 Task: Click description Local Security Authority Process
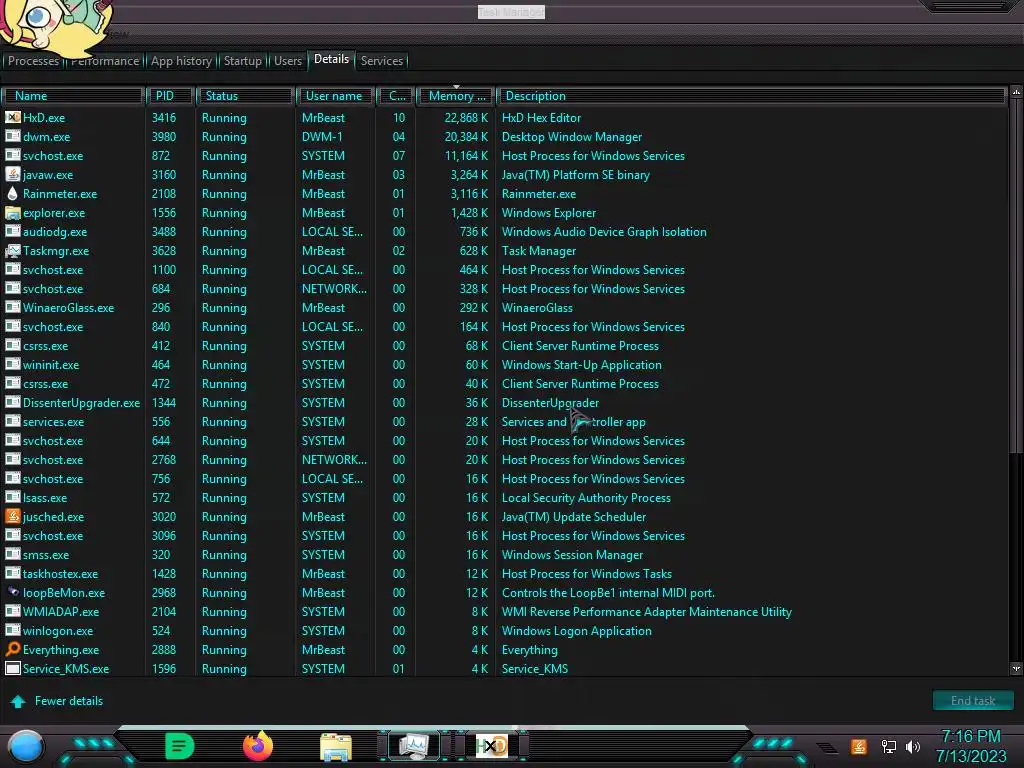point(586,498)
